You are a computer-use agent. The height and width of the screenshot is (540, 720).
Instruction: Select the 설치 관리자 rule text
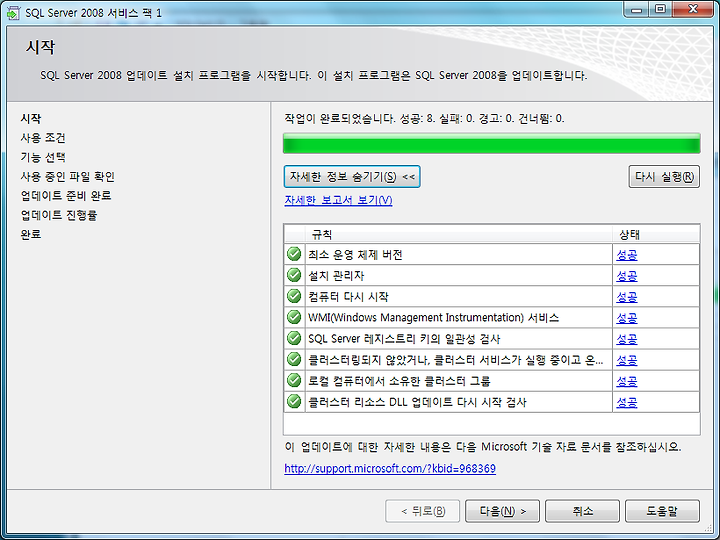point(336,276)
